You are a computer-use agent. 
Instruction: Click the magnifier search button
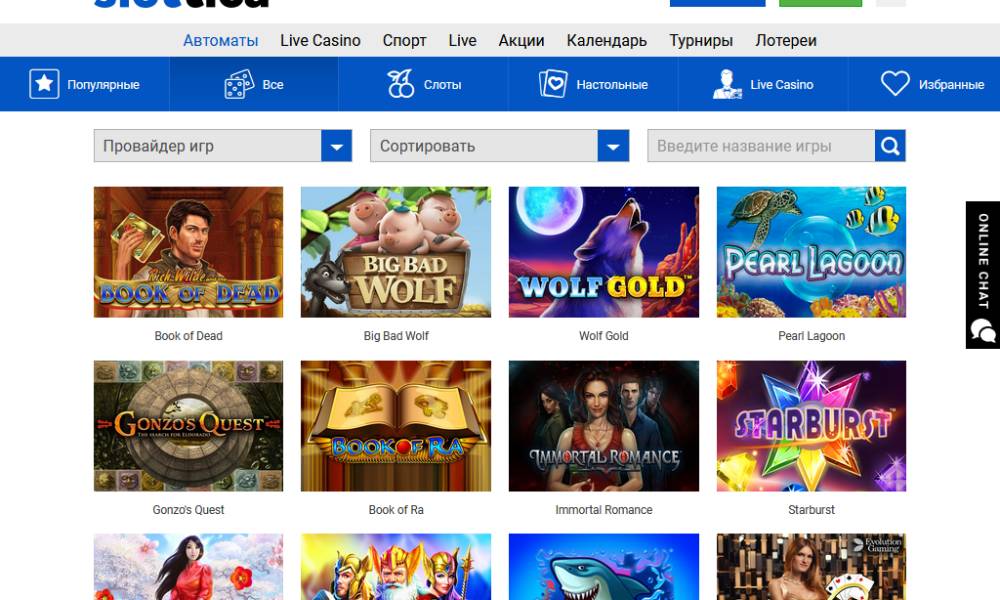point(890,146)
